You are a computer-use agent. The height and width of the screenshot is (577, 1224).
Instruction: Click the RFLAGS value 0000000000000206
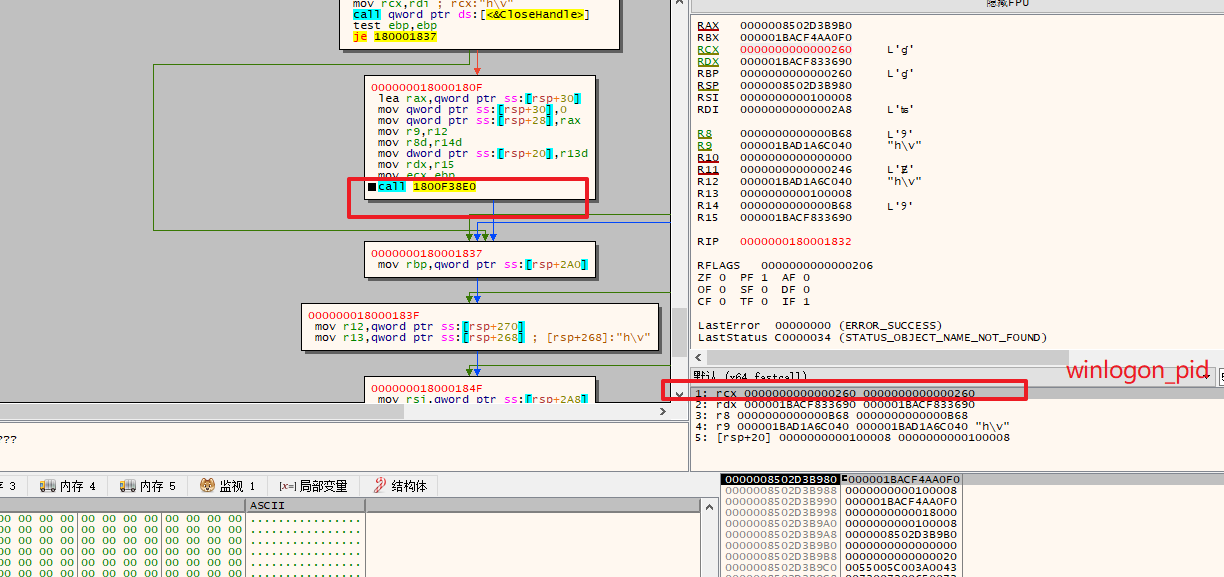point(817,265)
